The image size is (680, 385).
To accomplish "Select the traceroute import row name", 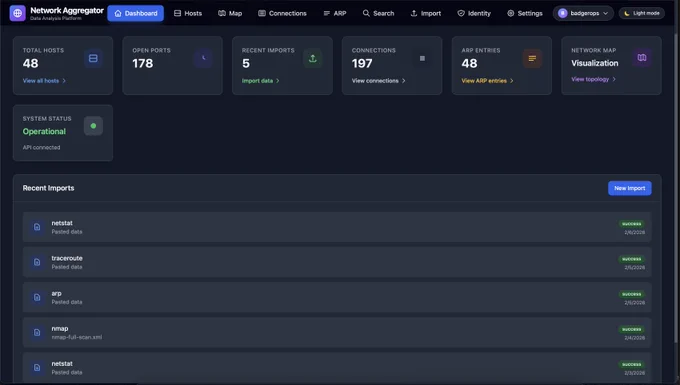I will [x=67, y=258].
